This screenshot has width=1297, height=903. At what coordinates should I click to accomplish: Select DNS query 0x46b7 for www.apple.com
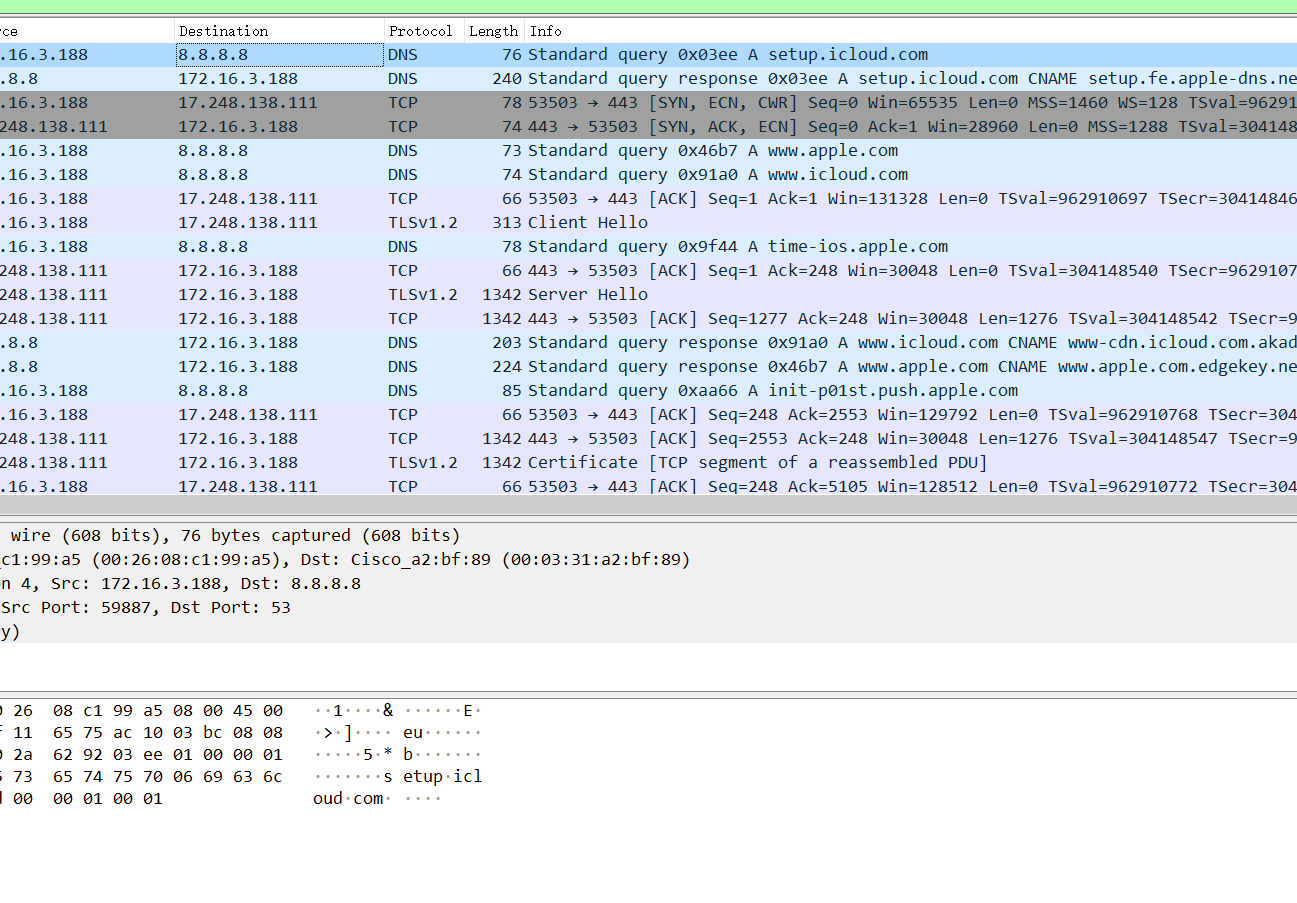(648, 151)
